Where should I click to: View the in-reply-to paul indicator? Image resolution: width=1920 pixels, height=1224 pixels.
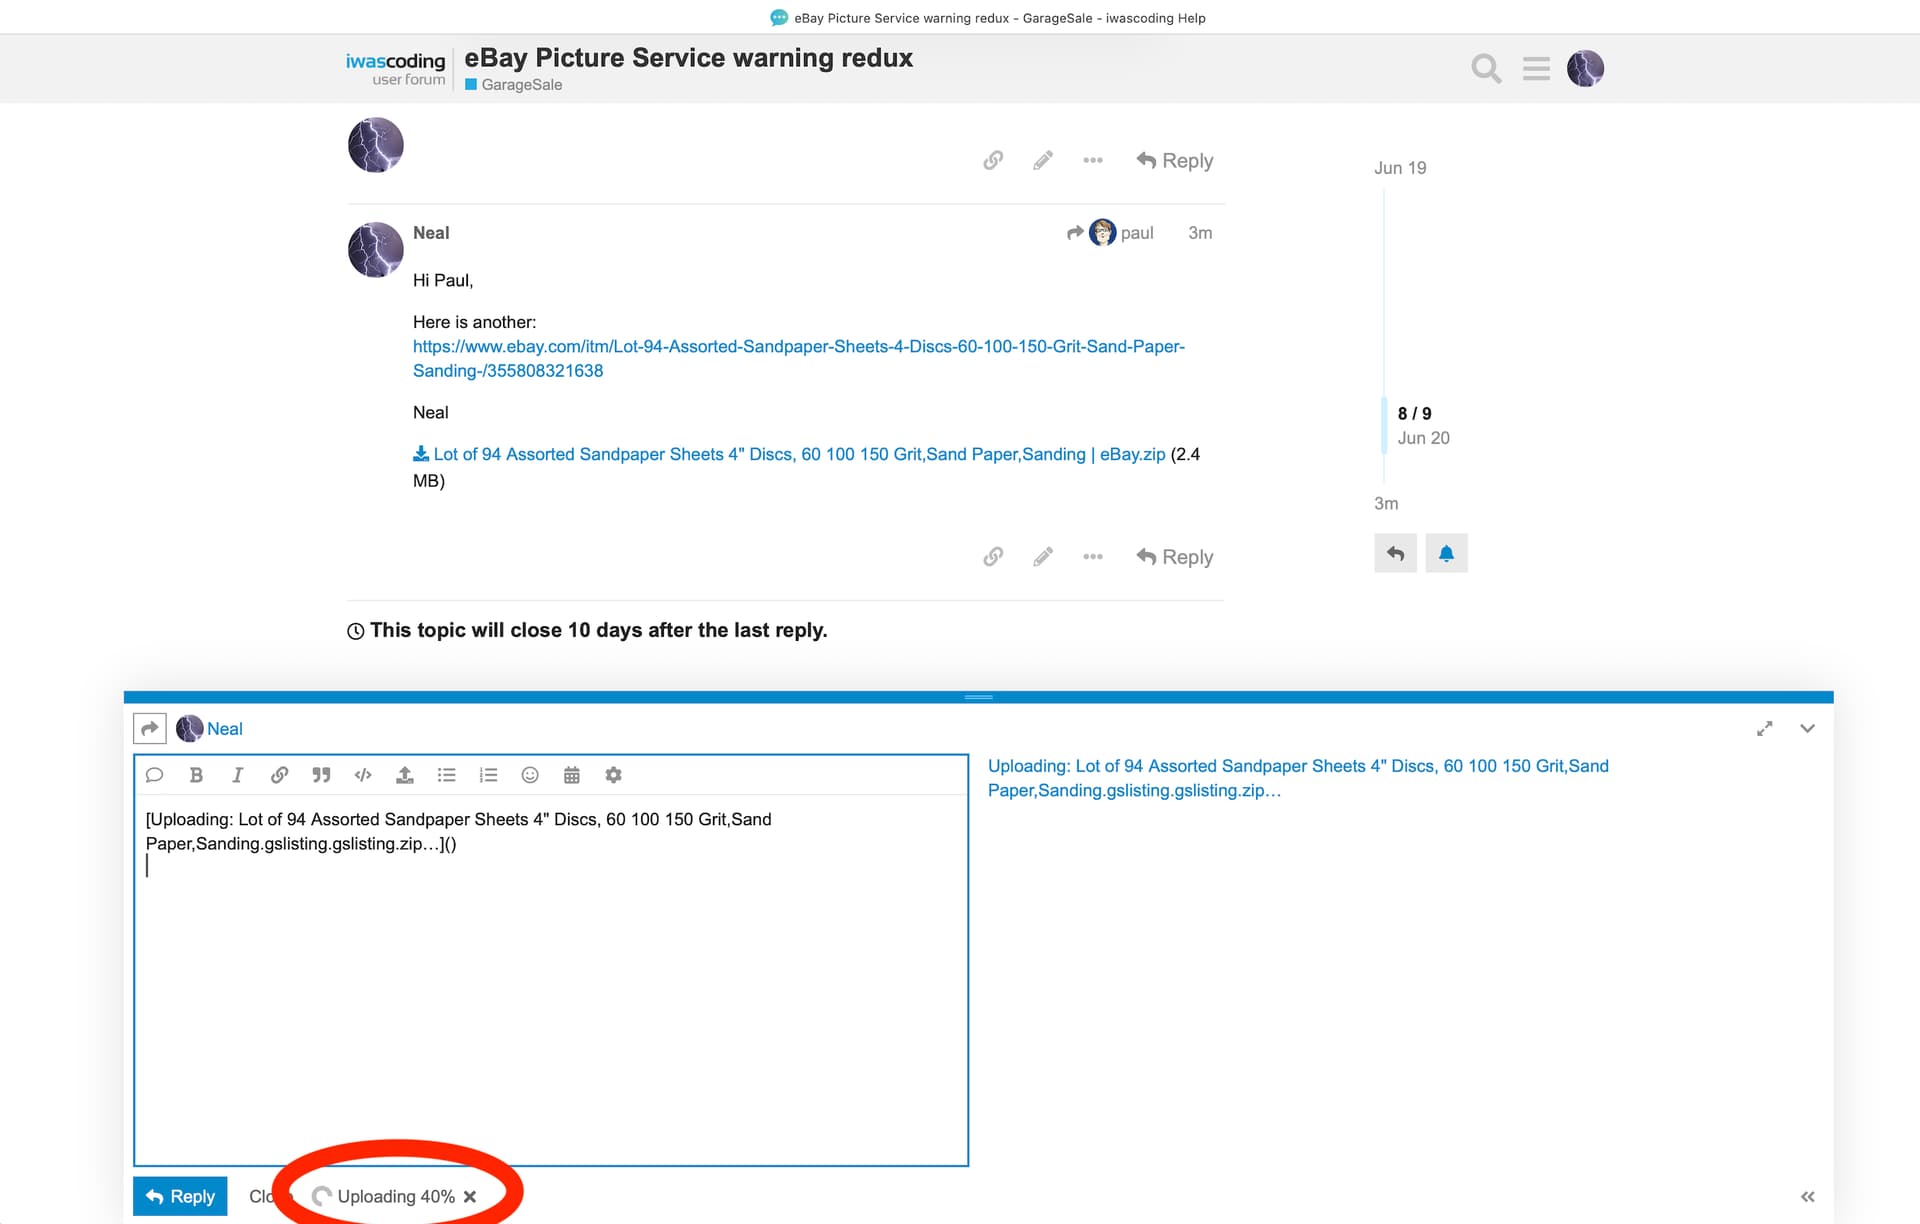pos(1110,232)
